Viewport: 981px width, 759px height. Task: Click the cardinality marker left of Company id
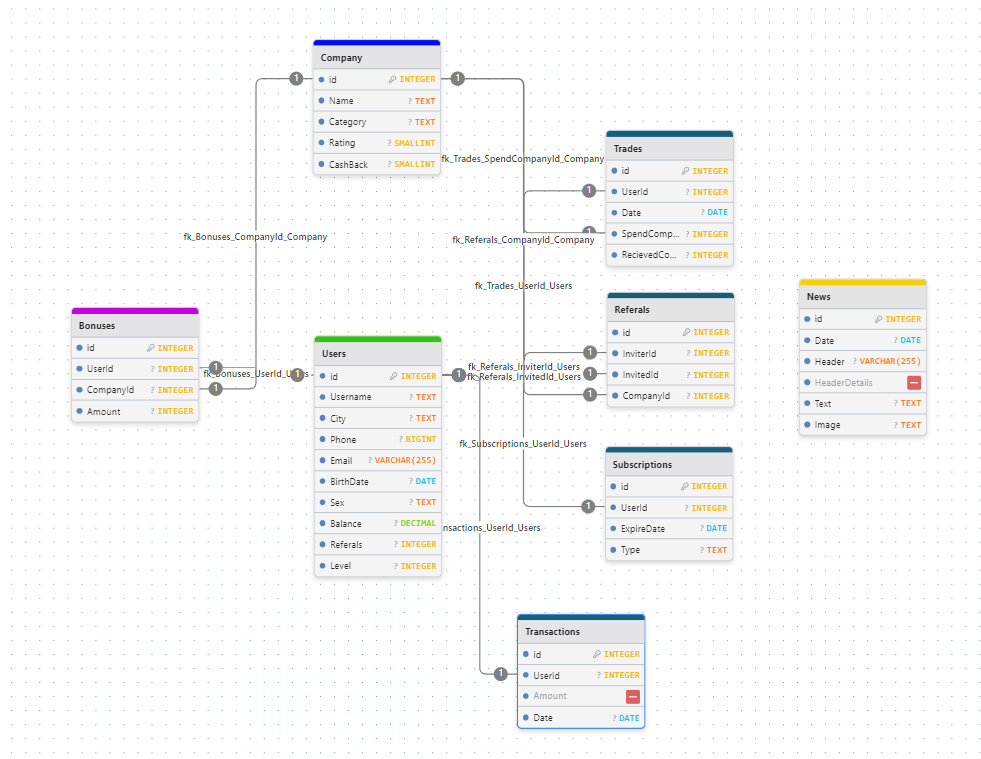point(296,78)
